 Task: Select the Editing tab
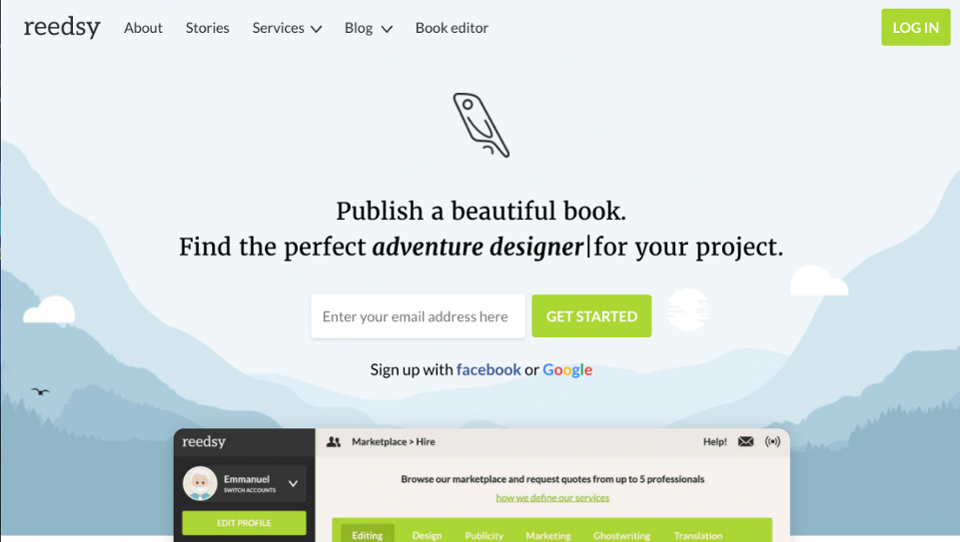pyautogui.click(x=367, y=534)
